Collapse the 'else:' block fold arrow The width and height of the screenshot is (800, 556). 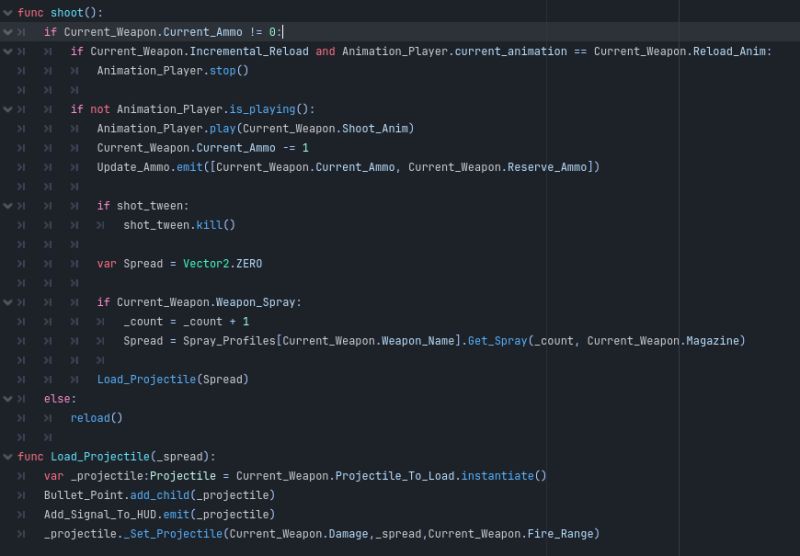pyautogui.click(x=8, y=399)
